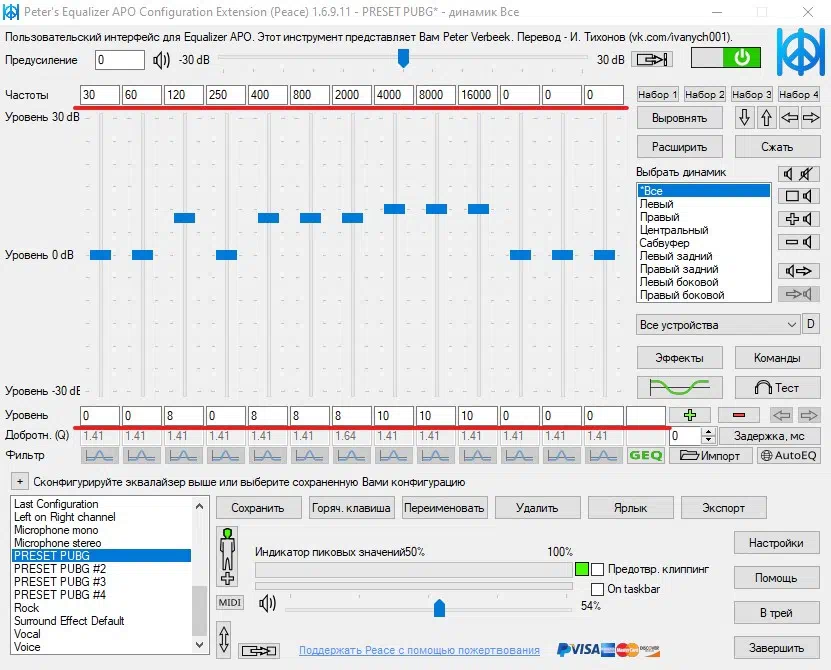Click the down arrow shift levels button
The height and width of the screenshot is (670, 831).
coord(744,117)
